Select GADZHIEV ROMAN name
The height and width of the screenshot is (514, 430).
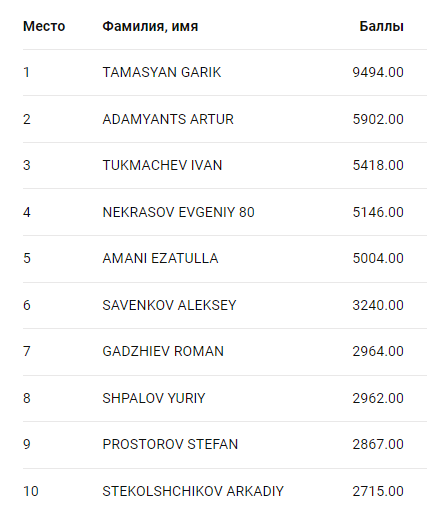click(x=163, y=351)
